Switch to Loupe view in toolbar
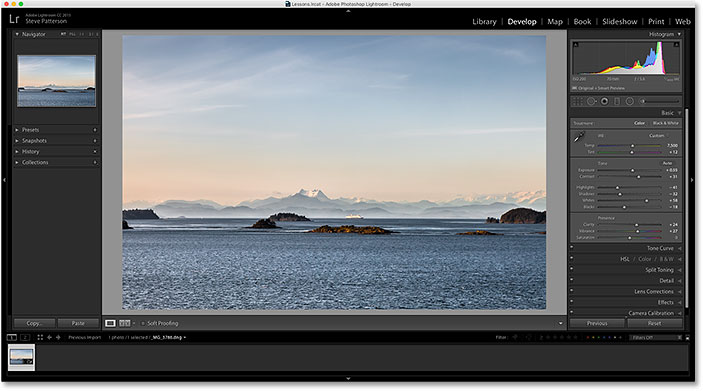The width and height of the screenshot is (703, 391). (110, 323)
